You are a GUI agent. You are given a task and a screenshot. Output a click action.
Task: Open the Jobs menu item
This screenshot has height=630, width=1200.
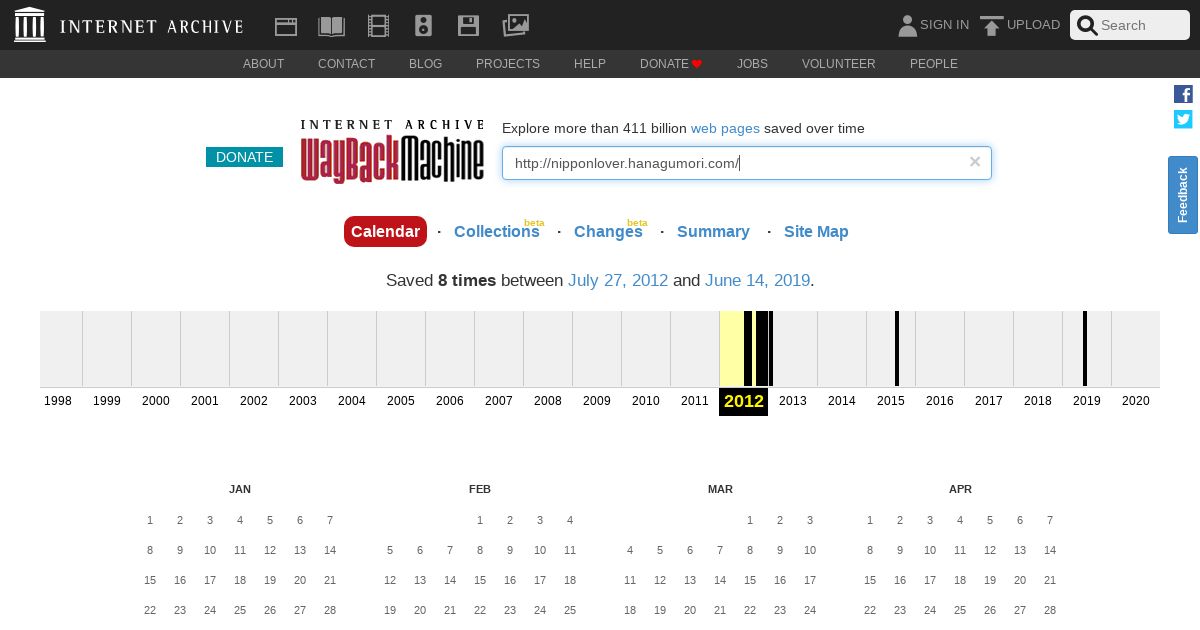[x=752, y=64]
